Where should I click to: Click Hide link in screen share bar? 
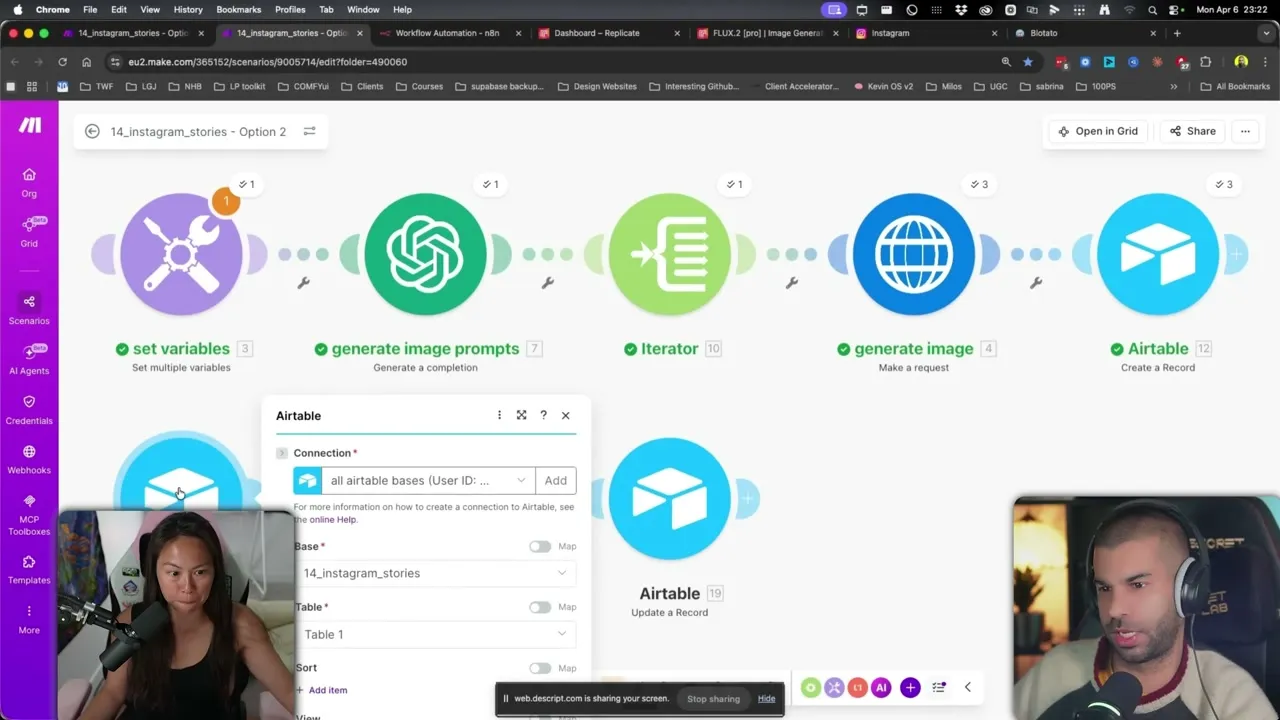click(766, 699)
